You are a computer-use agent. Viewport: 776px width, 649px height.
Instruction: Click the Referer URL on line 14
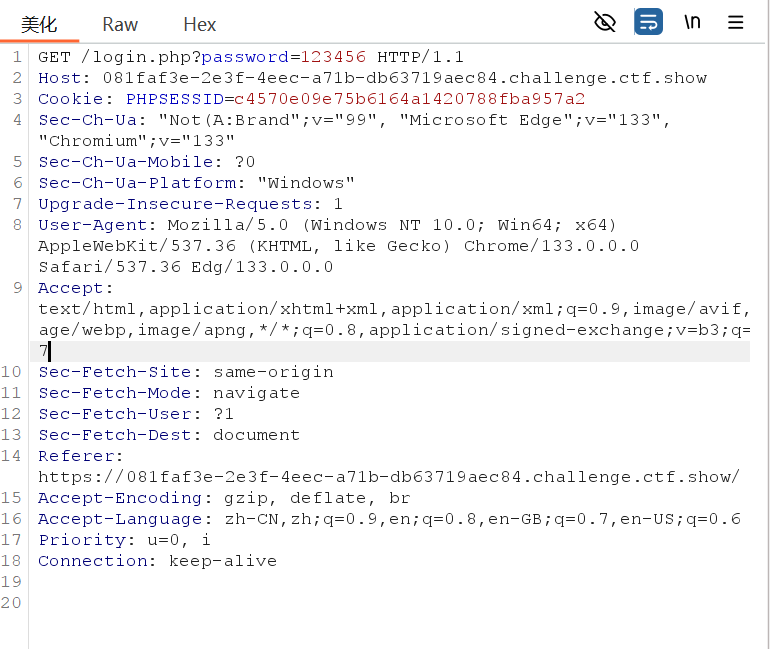coord(388,477)
